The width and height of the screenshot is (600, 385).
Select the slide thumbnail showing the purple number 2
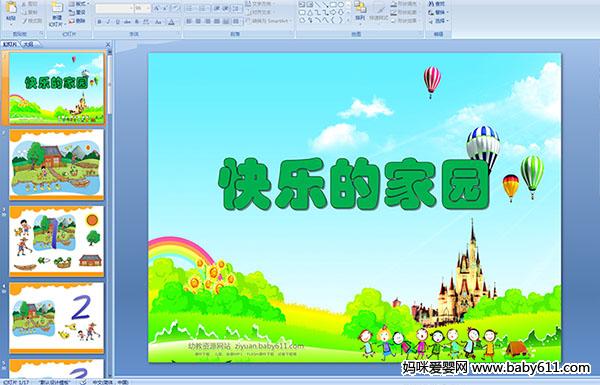click(x=57, y=317)
